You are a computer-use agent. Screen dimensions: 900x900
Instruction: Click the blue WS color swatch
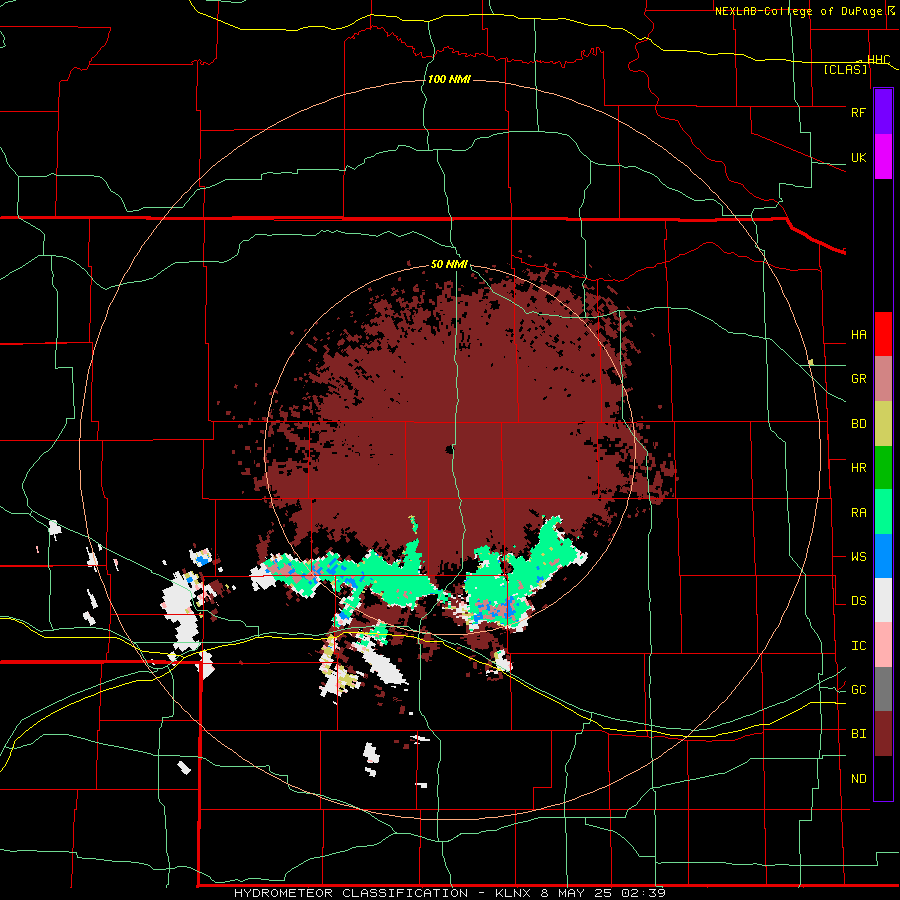click(x=883, y=556)
